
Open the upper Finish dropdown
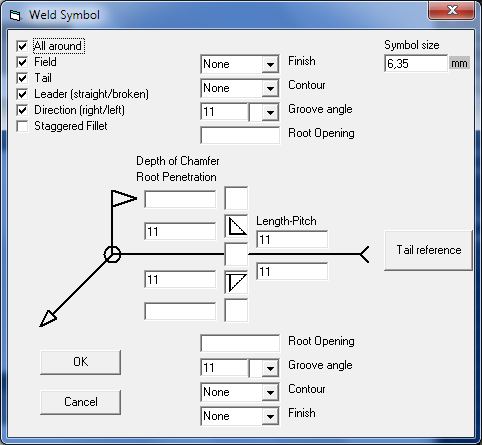coord(270,64)
